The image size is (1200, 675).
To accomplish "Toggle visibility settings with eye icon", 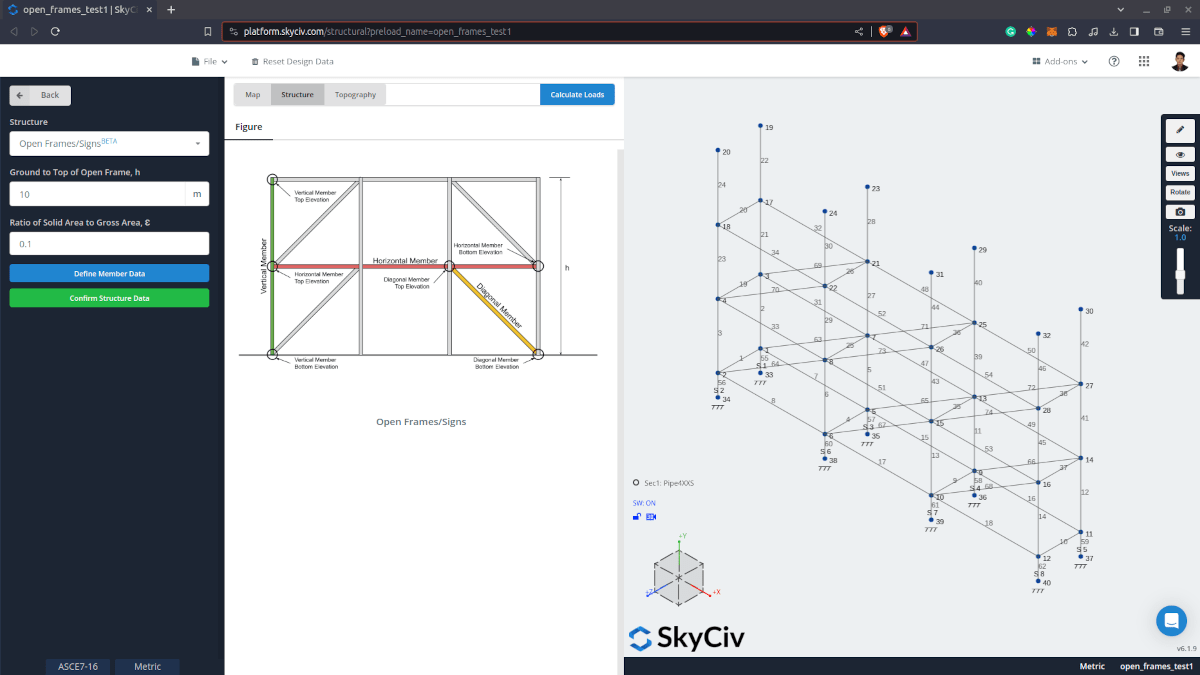I will coord(1180,155).
